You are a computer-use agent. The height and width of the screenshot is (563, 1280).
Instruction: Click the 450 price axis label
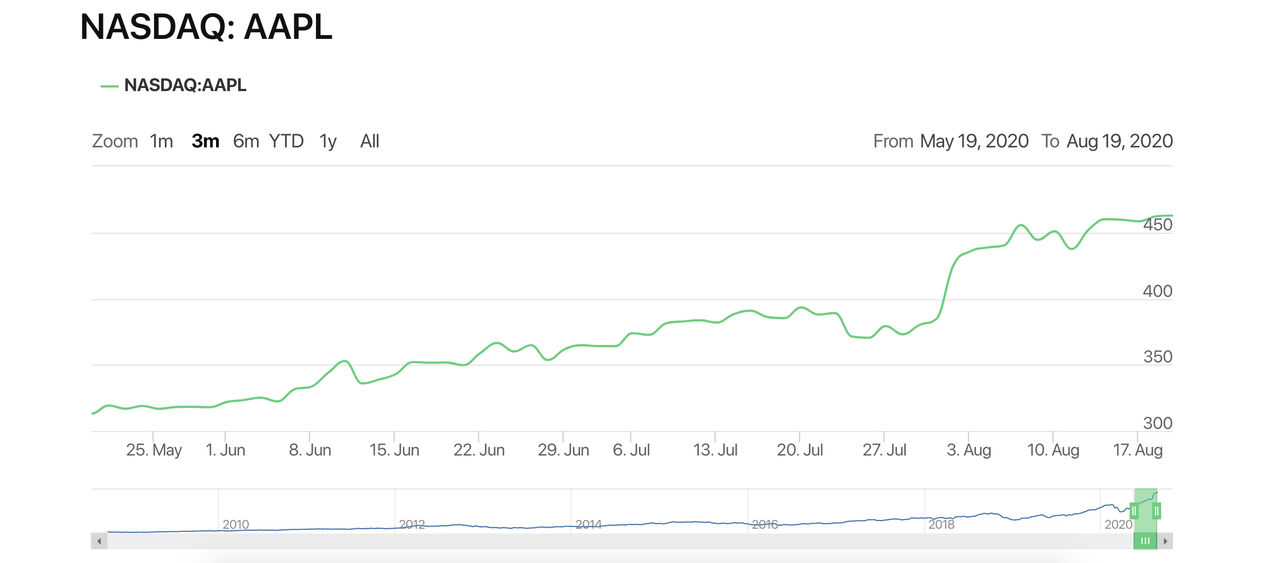point(1158,225)
